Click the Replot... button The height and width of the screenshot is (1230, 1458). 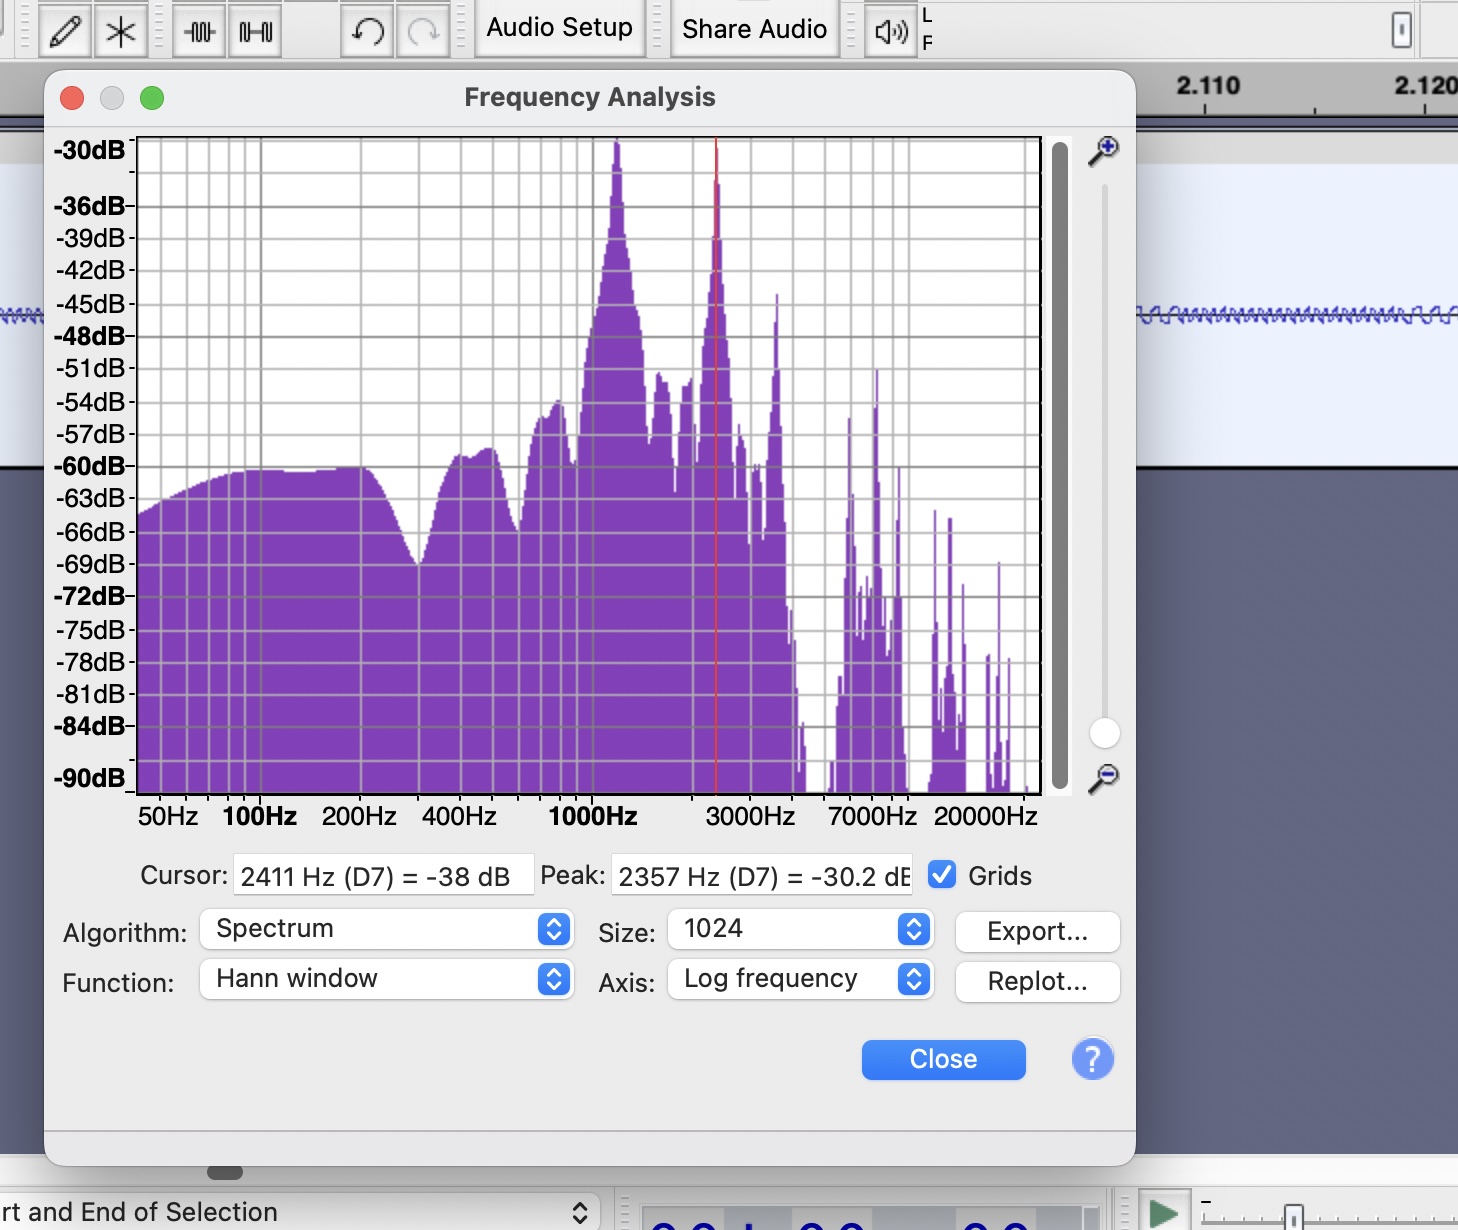click(1038, 981)
